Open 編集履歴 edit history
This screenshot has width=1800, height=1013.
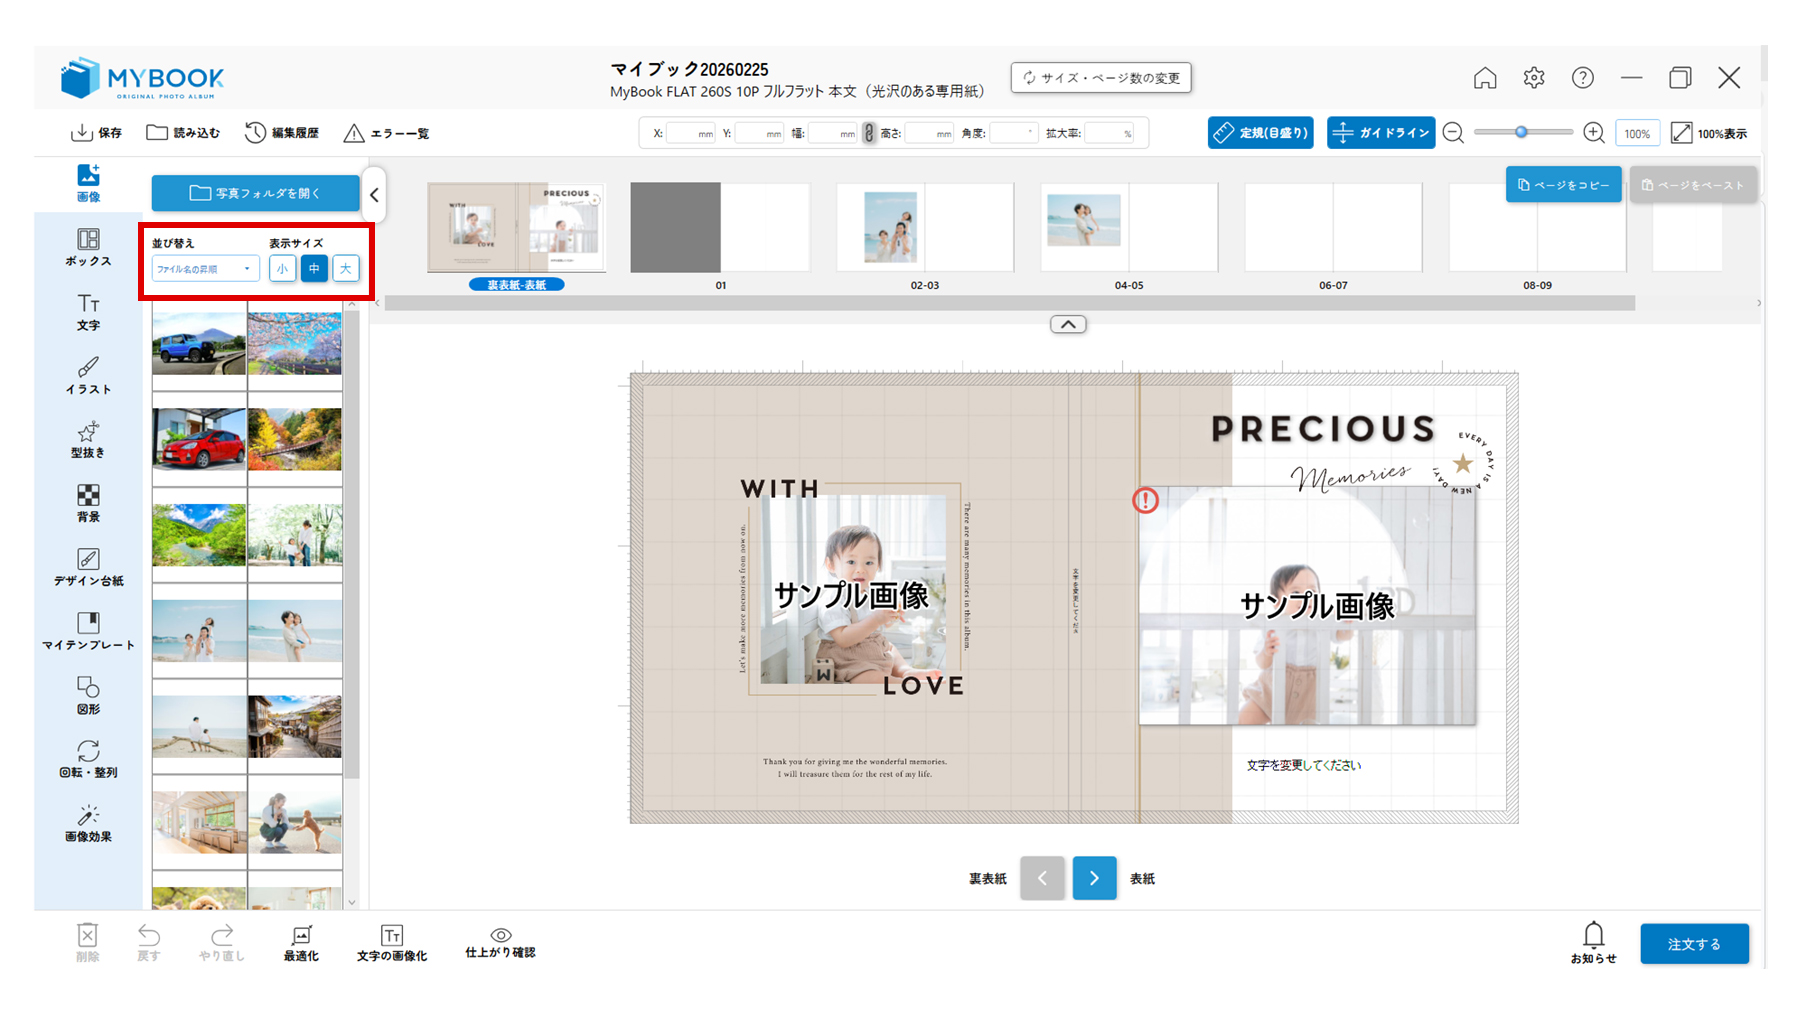[282, 133]
